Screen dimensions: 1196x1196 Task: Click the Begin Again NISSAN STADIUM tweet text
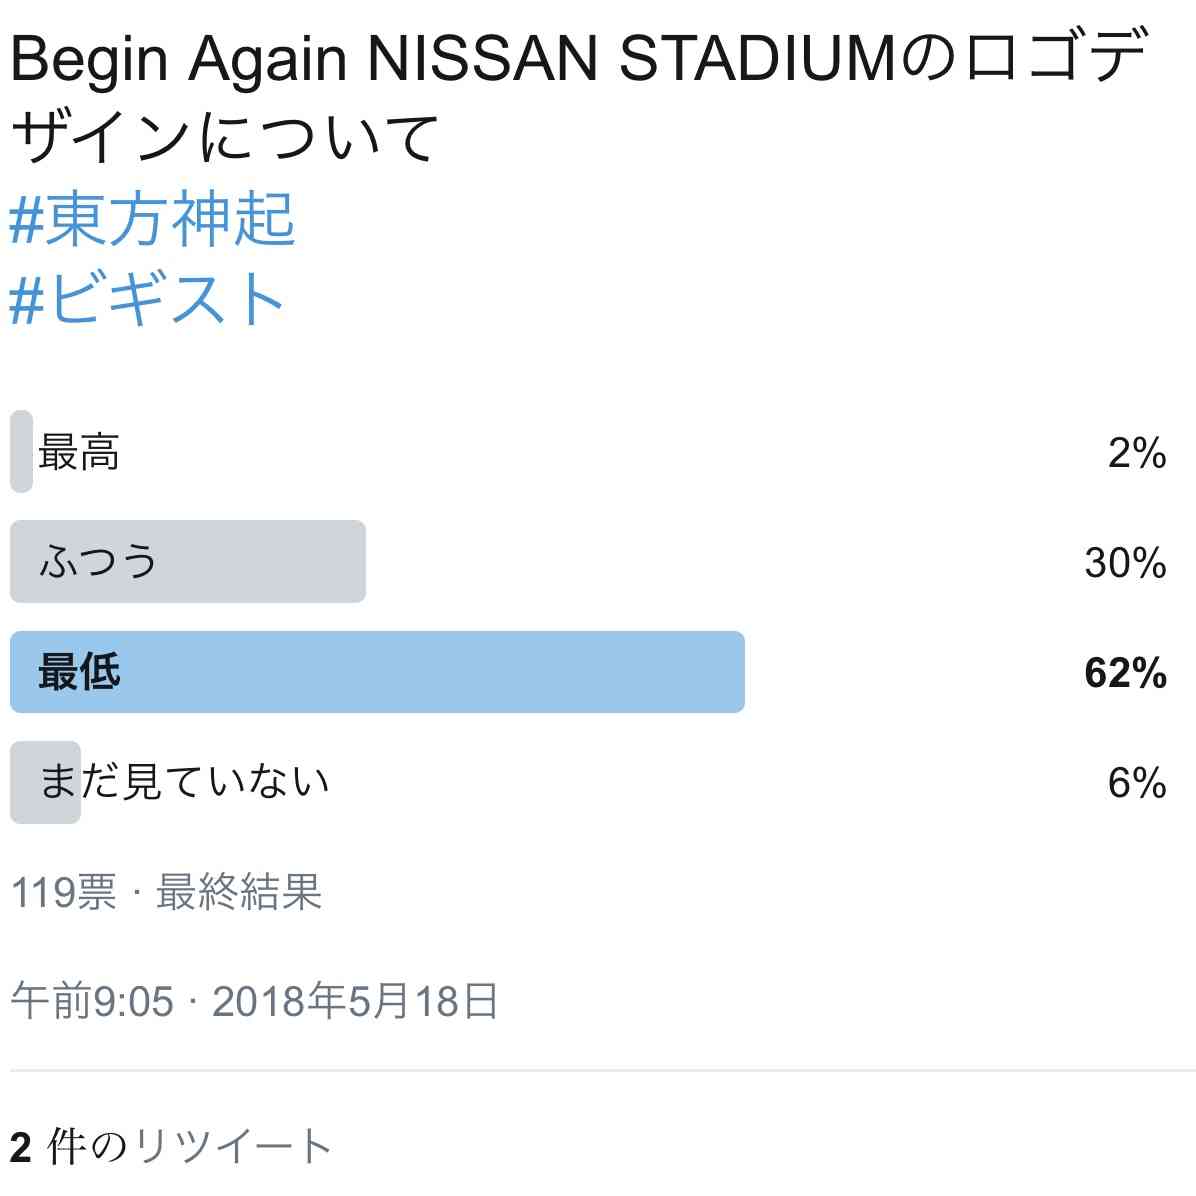point(453,58)
